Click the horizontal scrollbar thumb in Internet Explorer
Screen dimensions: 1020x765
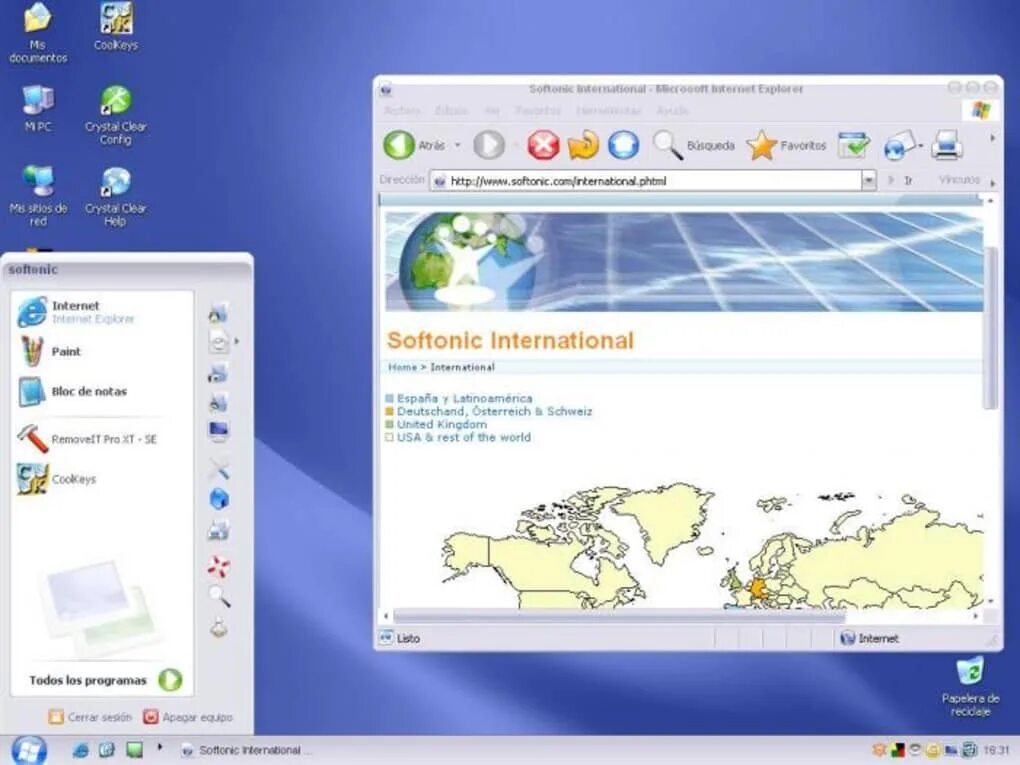click(619, 615)
